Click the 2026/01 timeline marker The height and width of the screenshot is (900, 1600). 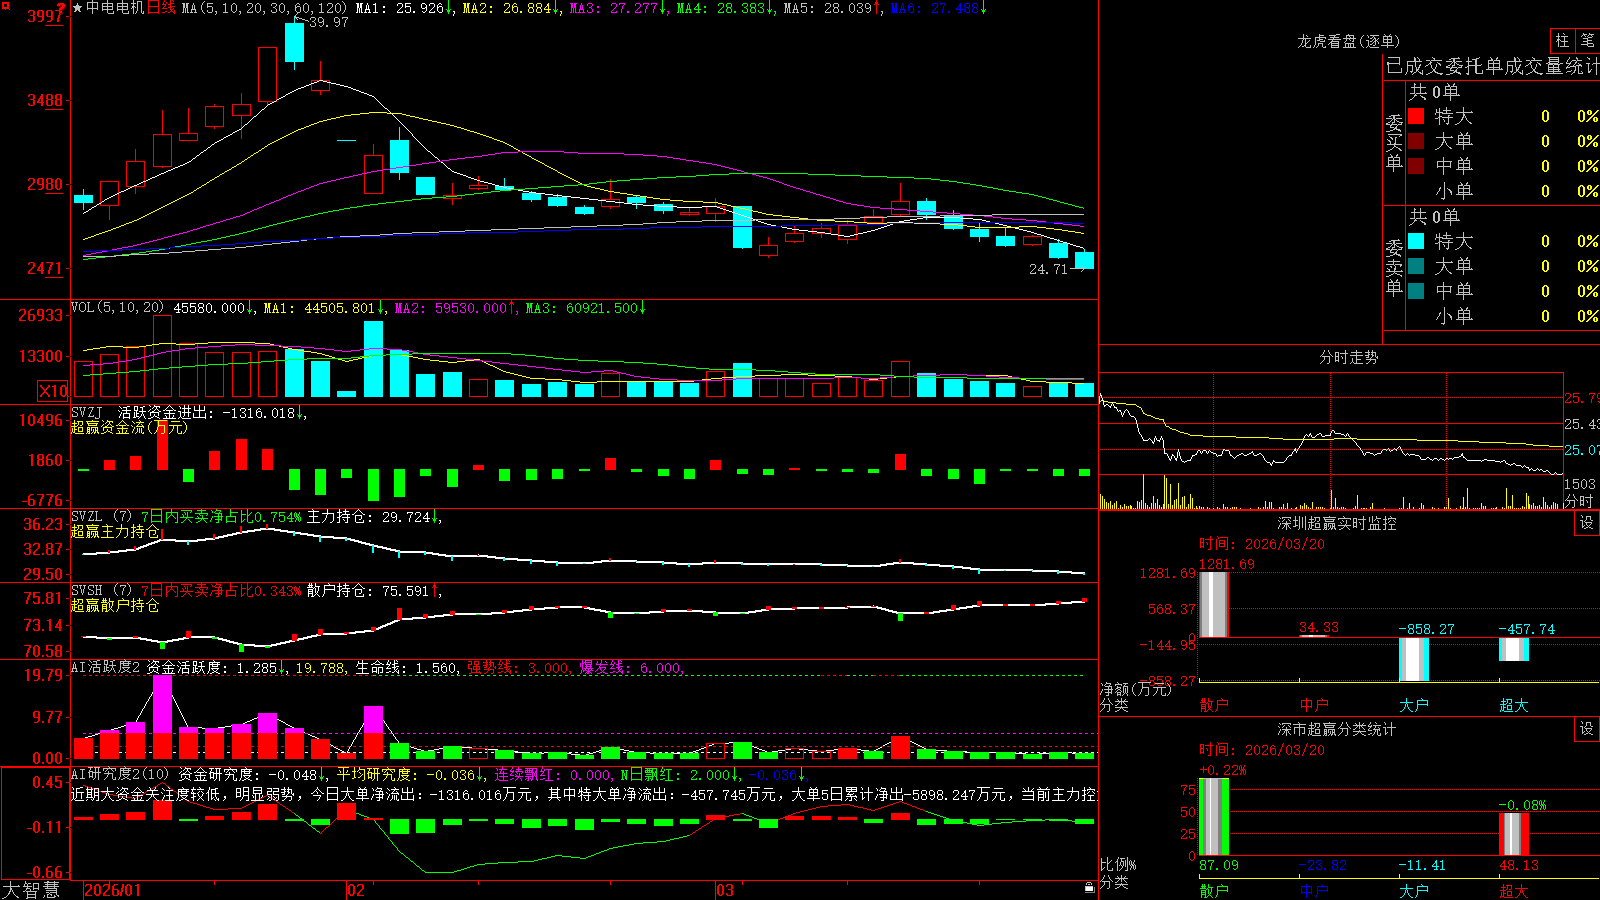(x=113, y=890)
